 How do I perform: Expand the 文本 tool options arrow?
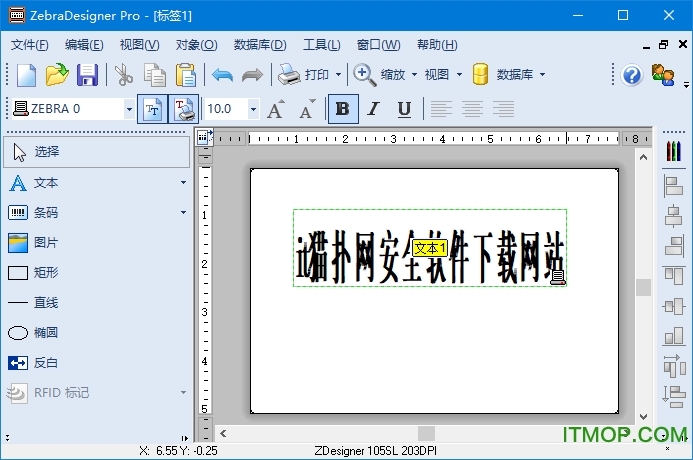coord(183,182)
